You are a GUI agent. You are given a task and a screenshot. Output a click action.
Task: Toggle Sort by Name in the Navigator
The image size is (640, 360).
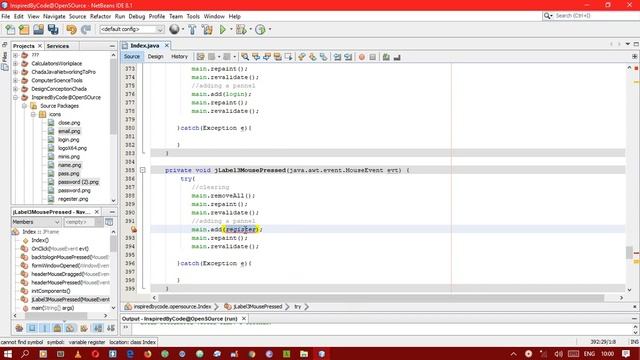pyautogui.click(x=98, y=328)
